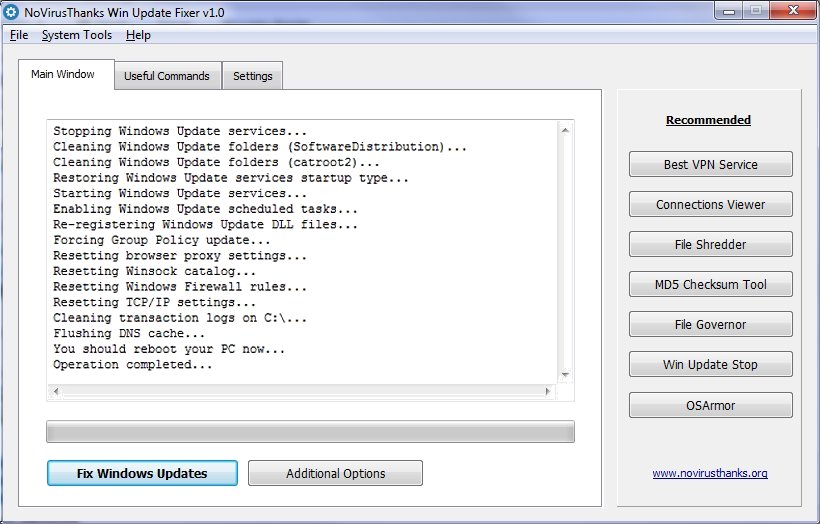The height and width of the screenshot is (524, 820).
Task: Click the Fix Windows Updates button
Action: tap(142, 473)
